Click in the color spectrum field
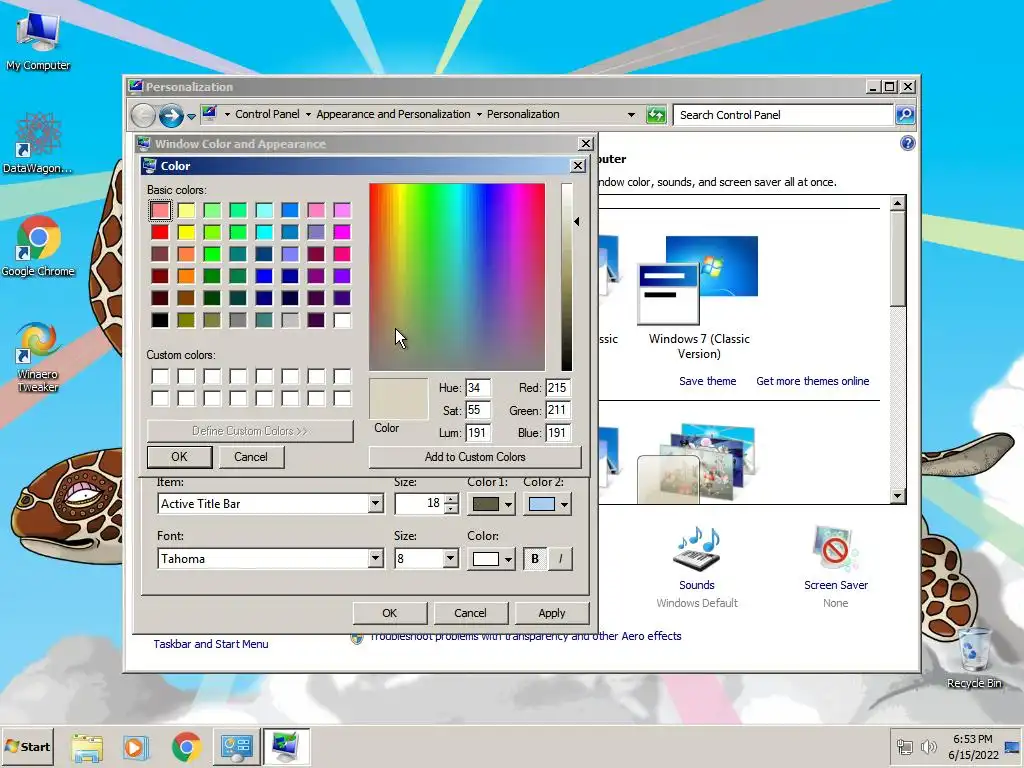1024x768 pixels. (x=457, y=277)
